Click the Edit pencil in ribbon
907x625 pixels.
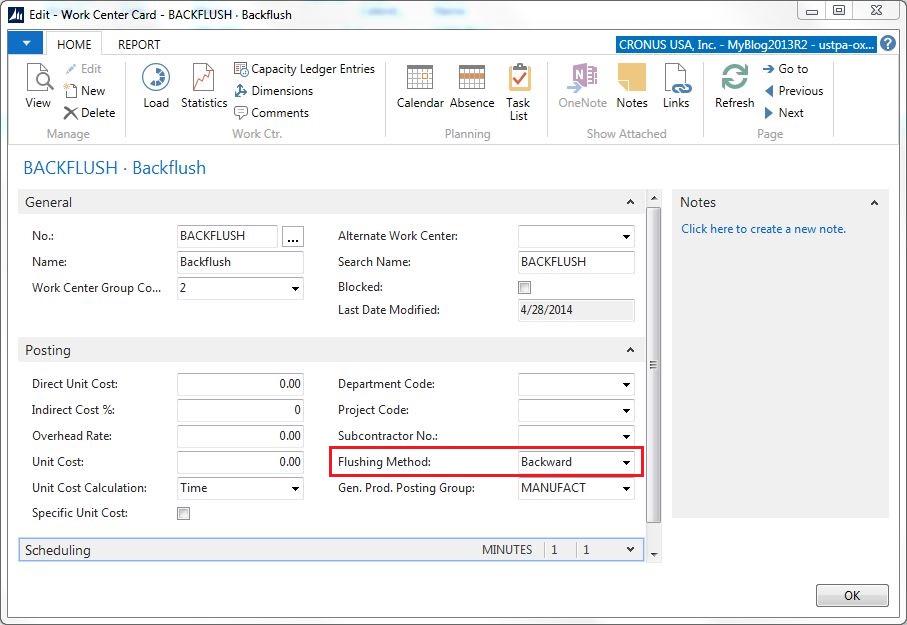(x=83, y=69)
